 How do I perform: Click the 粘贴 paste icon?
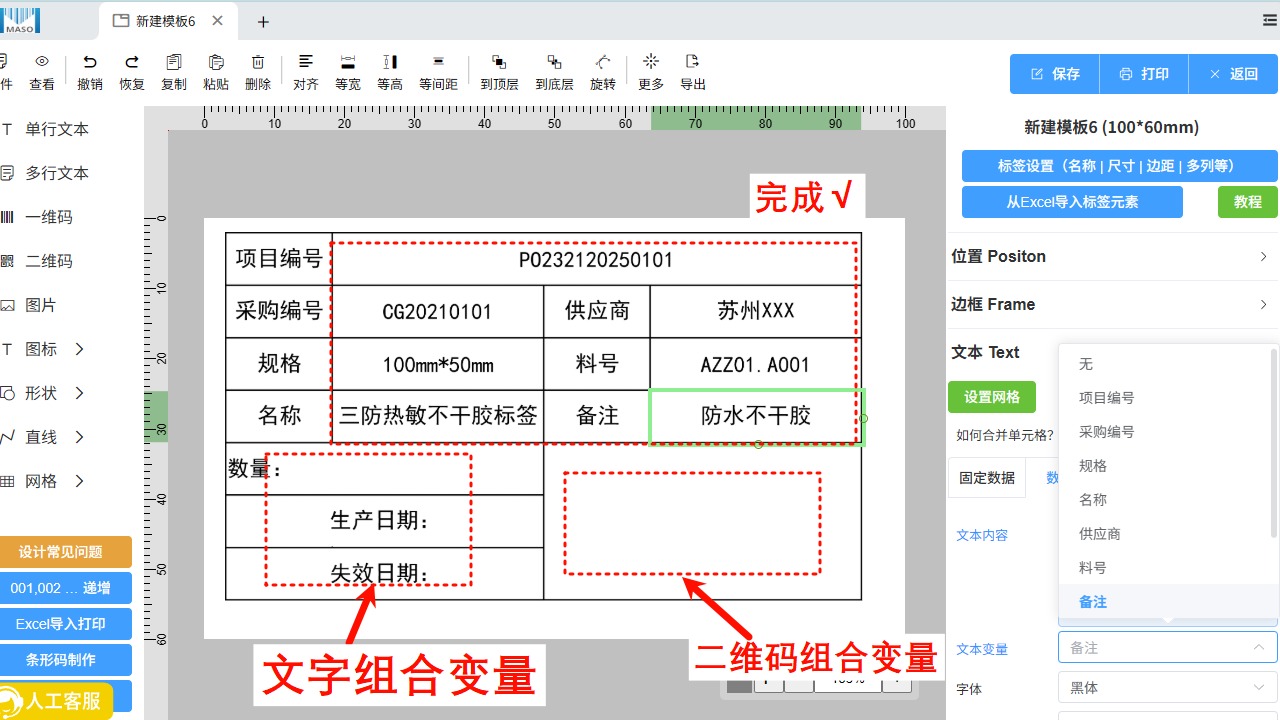pyautogui.click(x=216, y=62)
